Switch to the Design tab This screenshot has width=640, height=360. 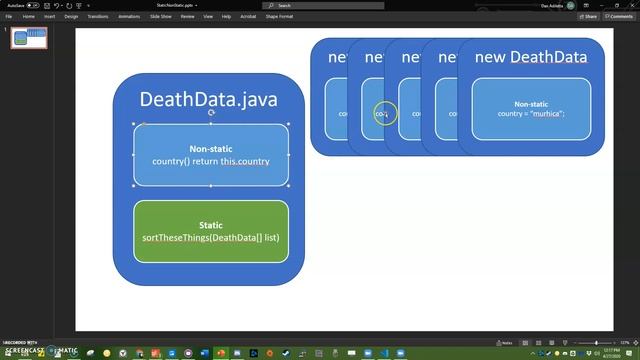[71, 17]
